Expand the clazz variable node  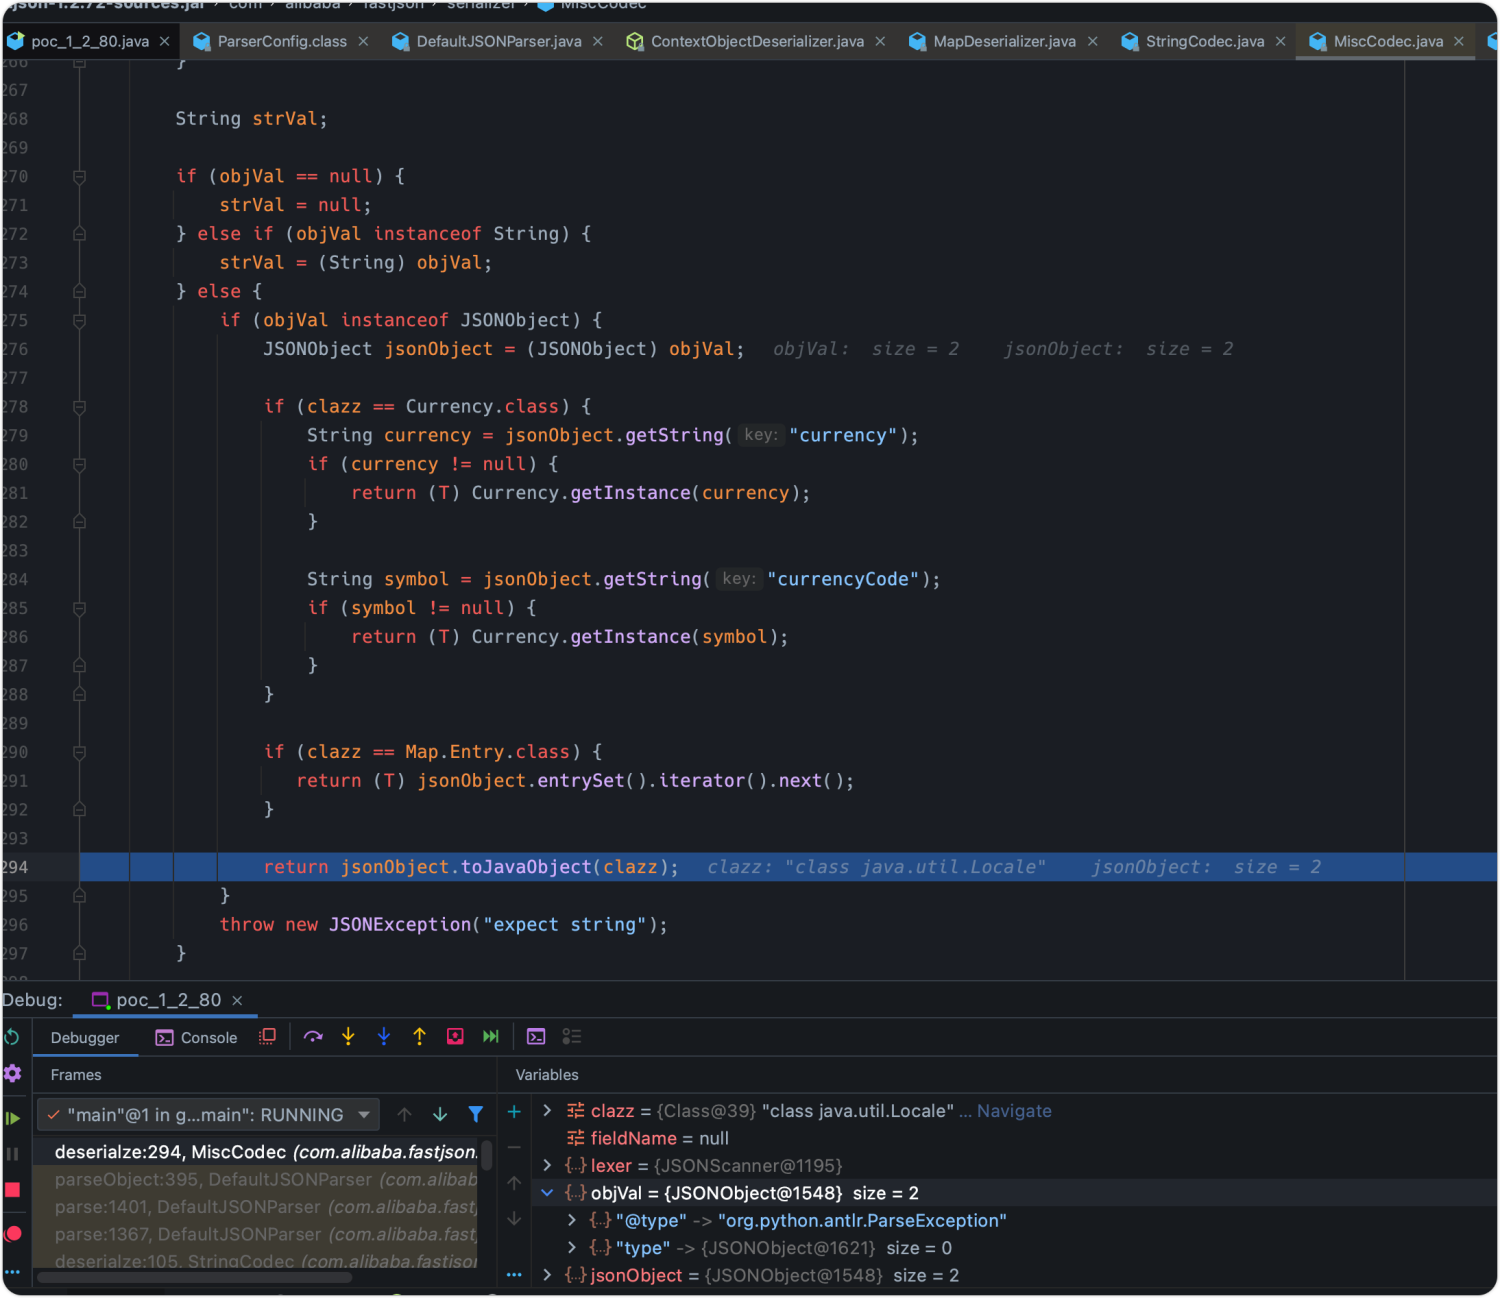547,1111
